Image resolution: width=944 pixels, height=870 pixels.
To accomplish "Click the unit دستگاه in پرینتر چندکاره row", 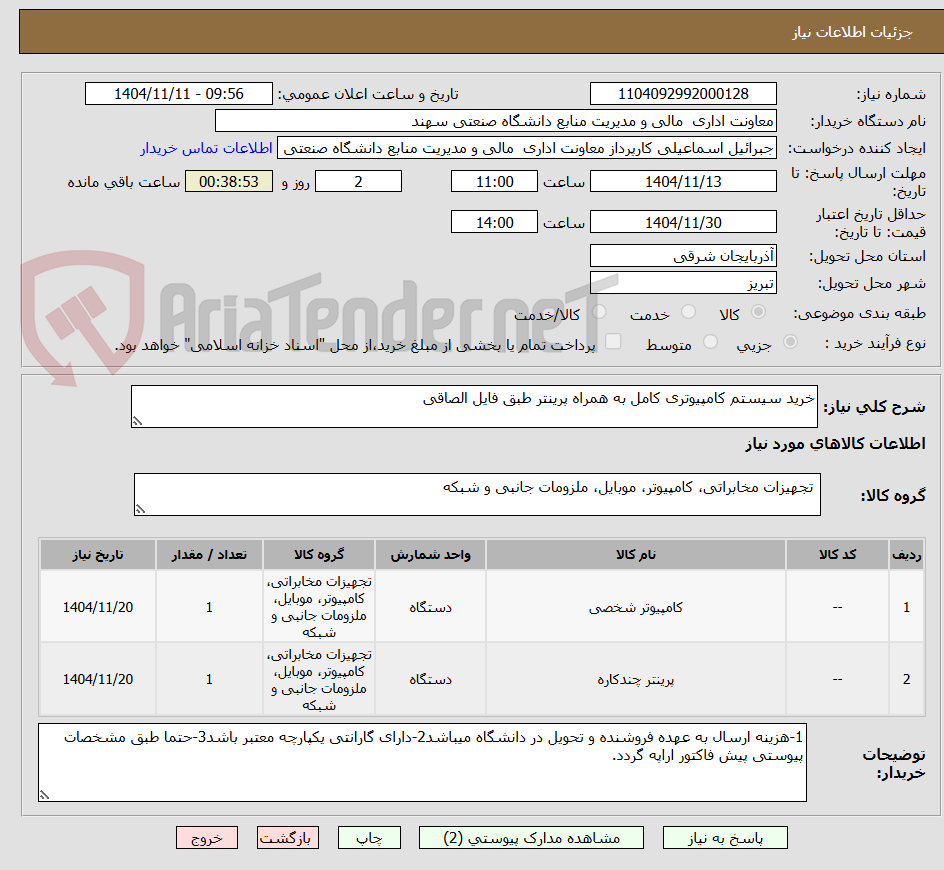I will tap(430, 679).
